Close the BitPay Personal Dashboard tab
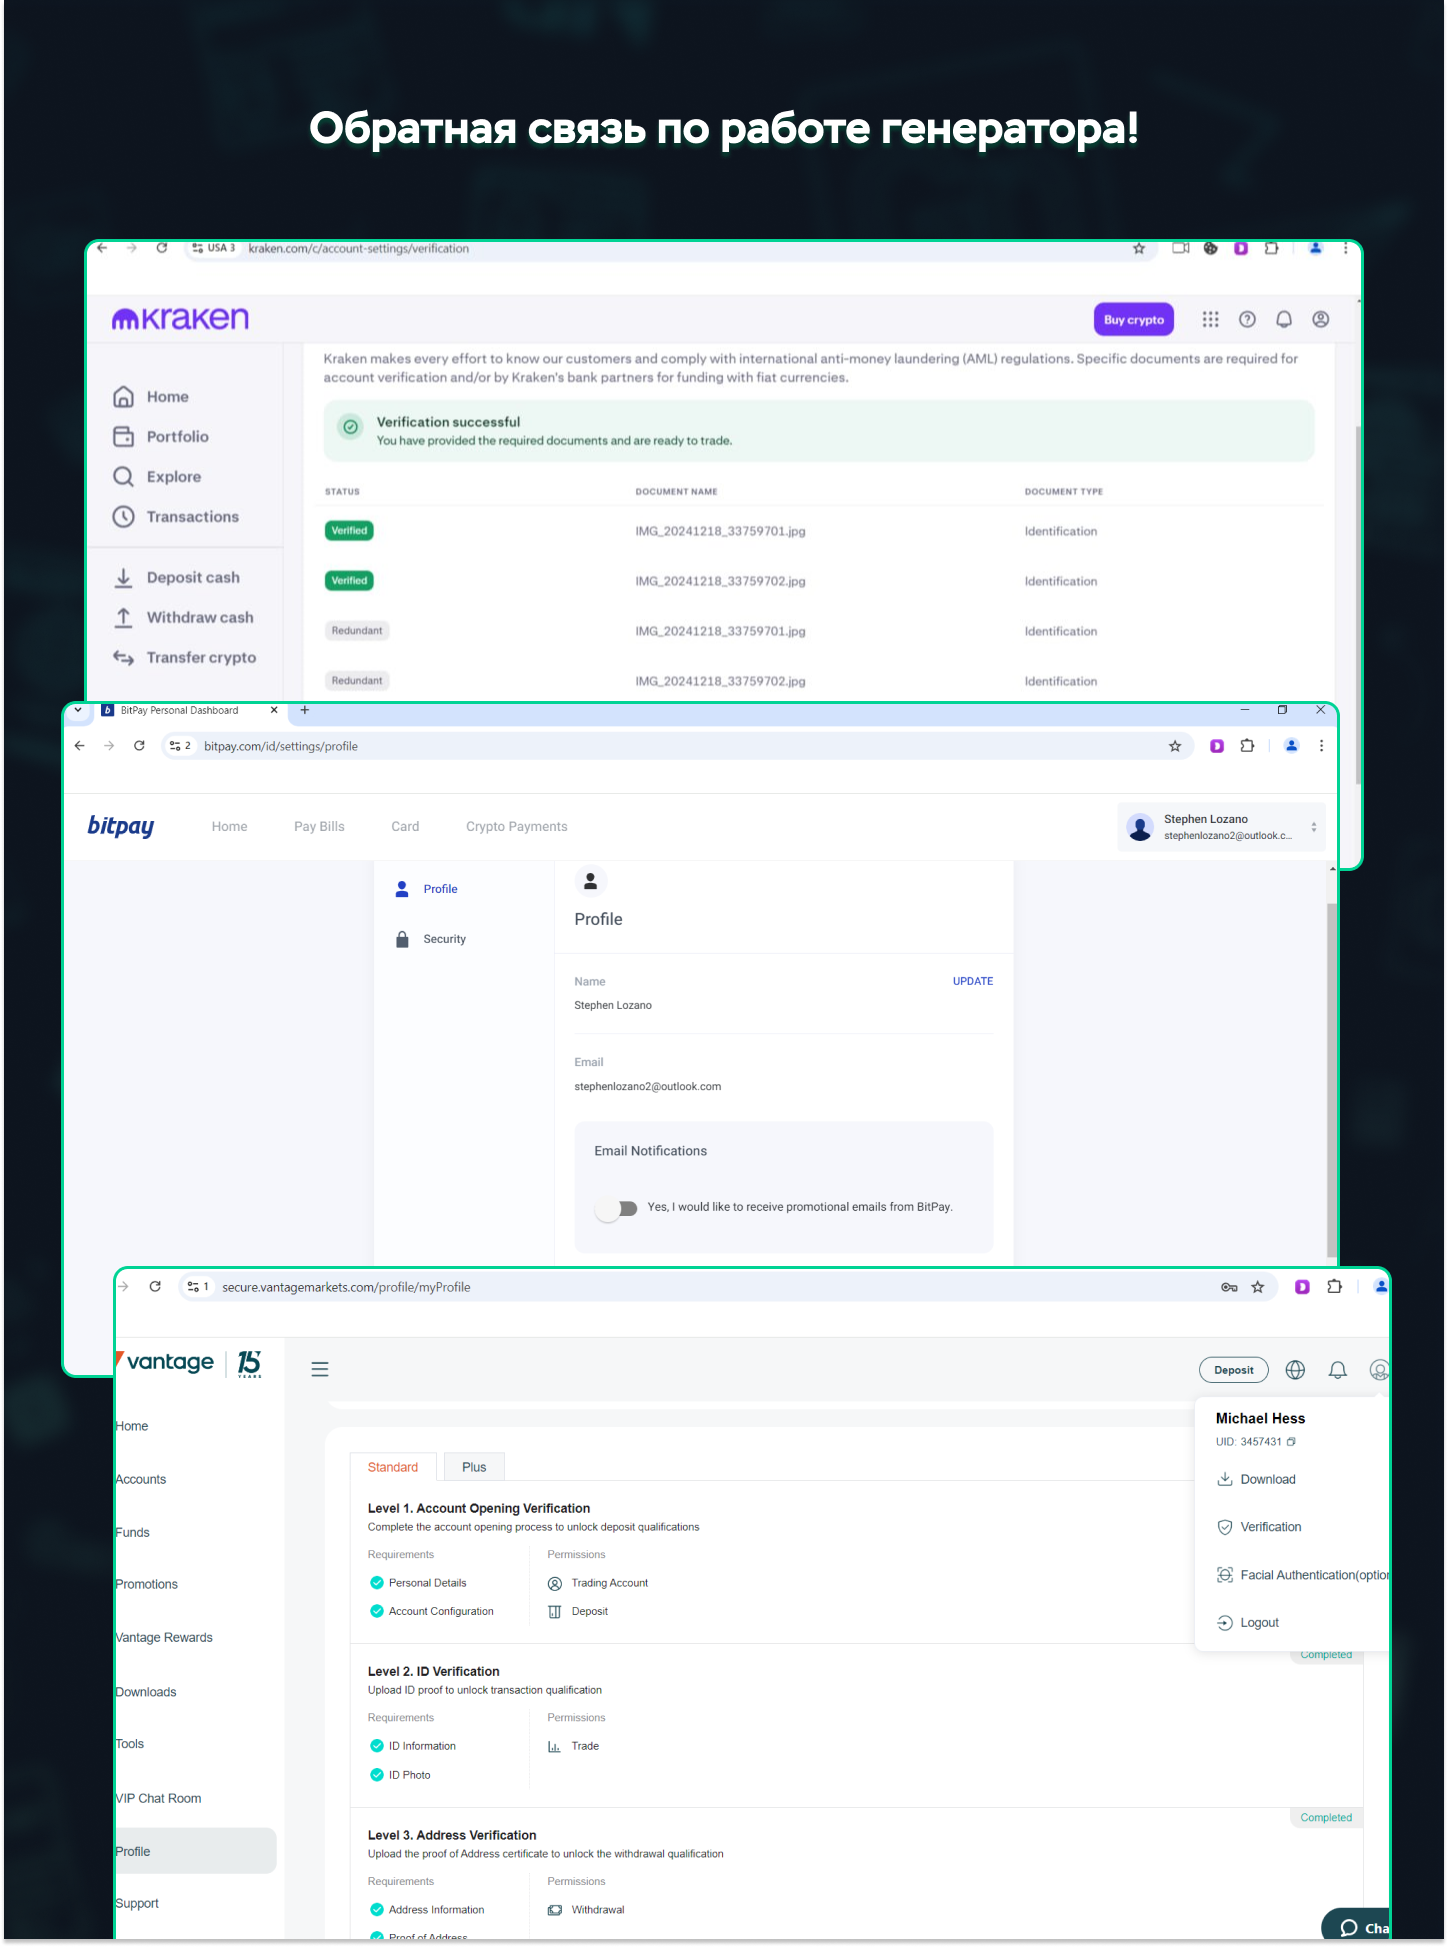 274,710
